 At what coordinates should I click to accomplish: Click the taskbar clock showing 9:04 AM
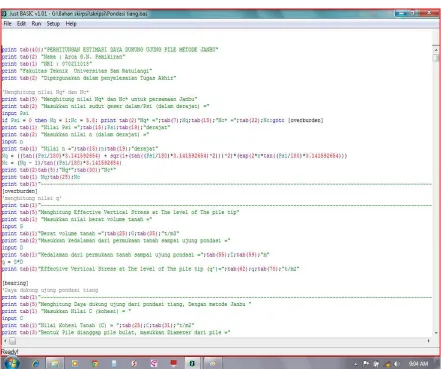418,364
